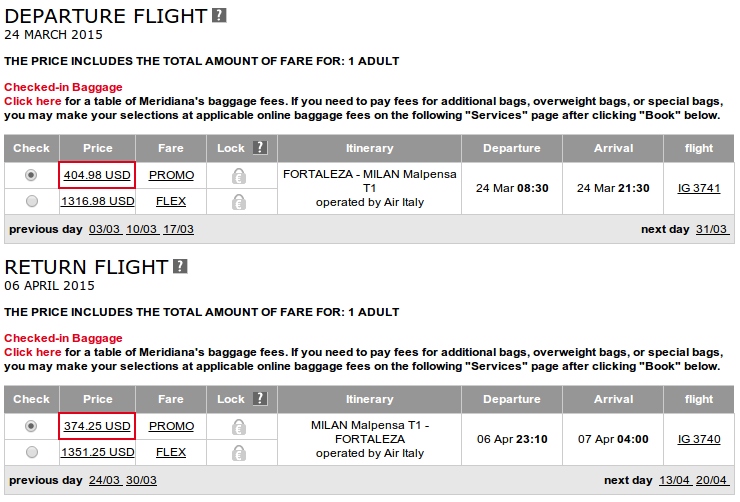Change return date to 30/03
Screen dimensions: 740x502
point(141,480)
